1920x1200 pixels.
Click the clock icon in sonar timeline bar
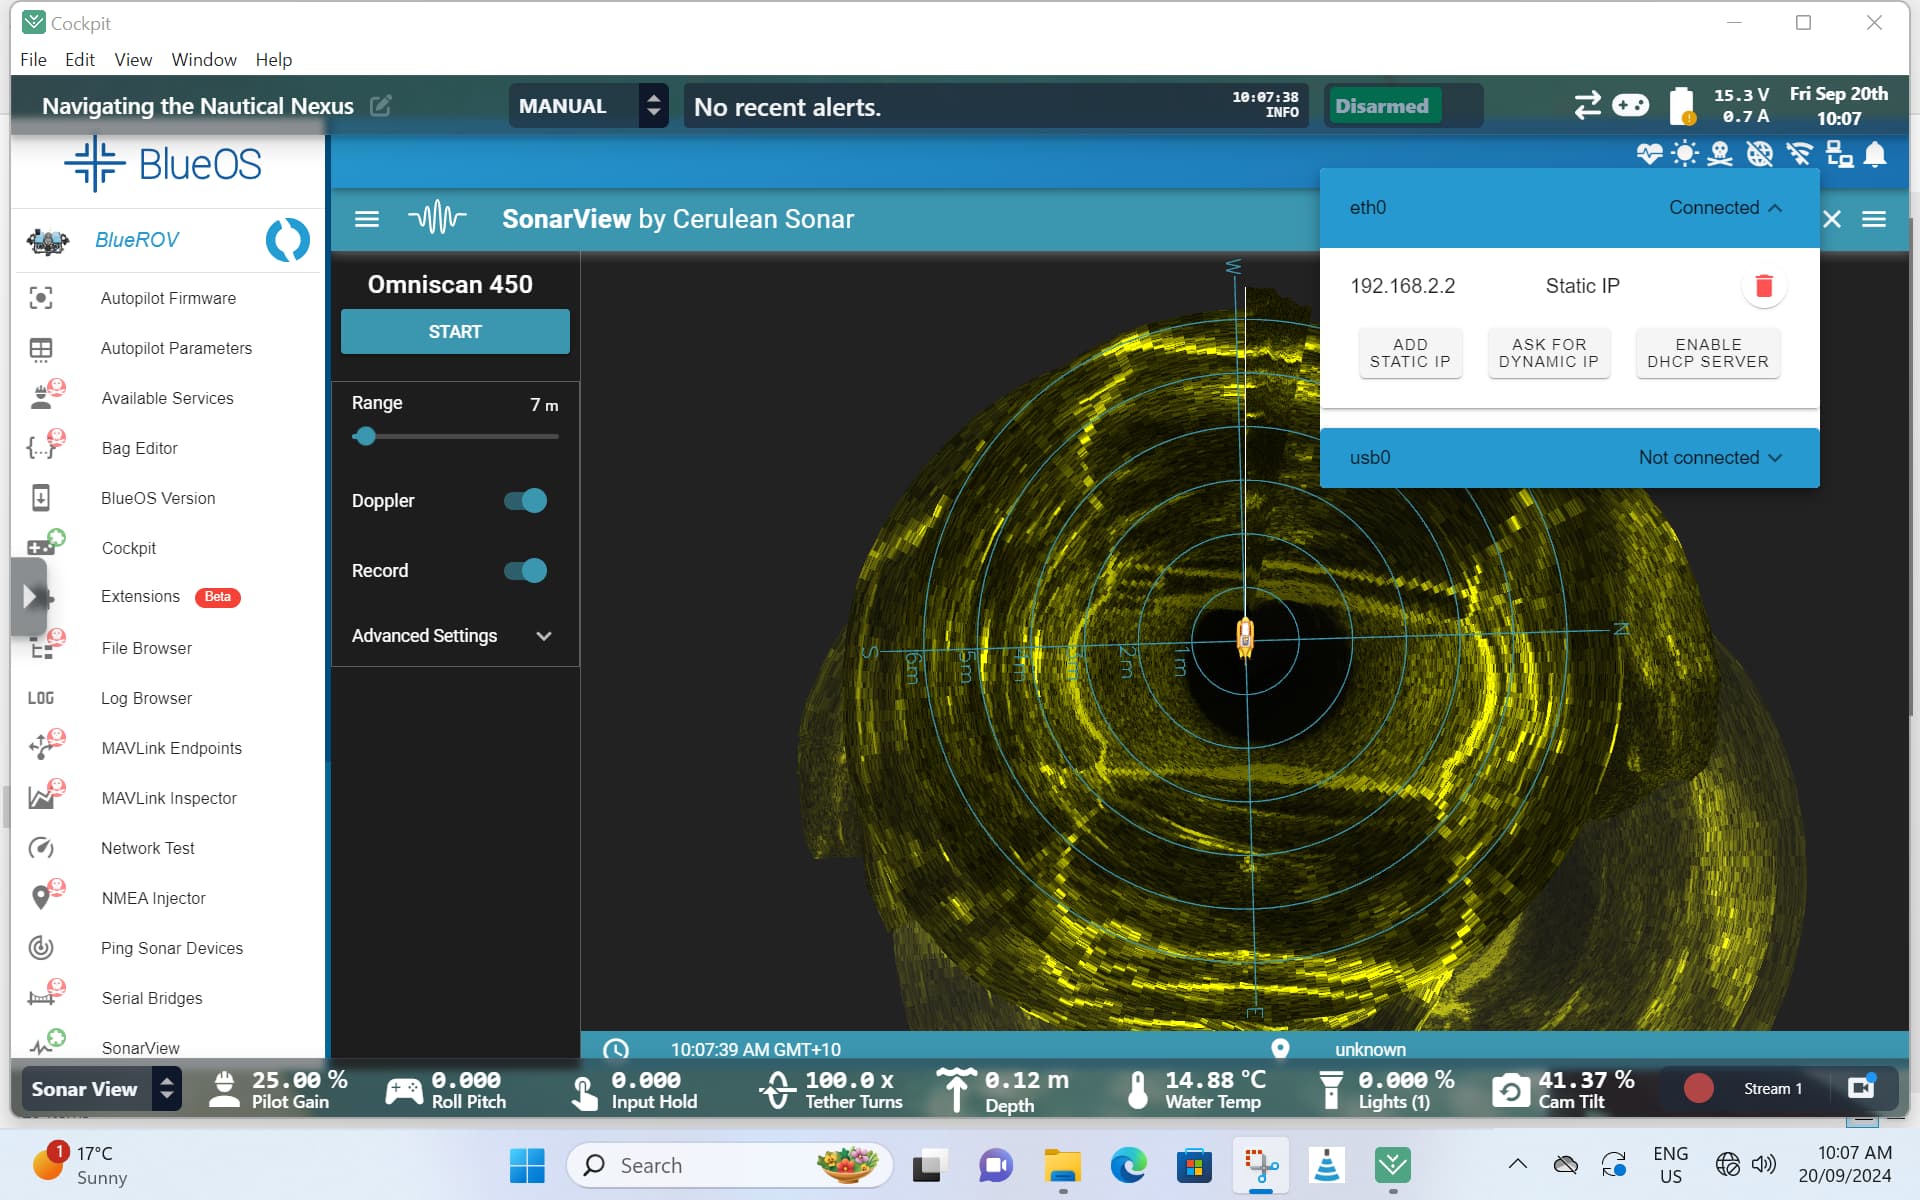(x=616, y=1049)
